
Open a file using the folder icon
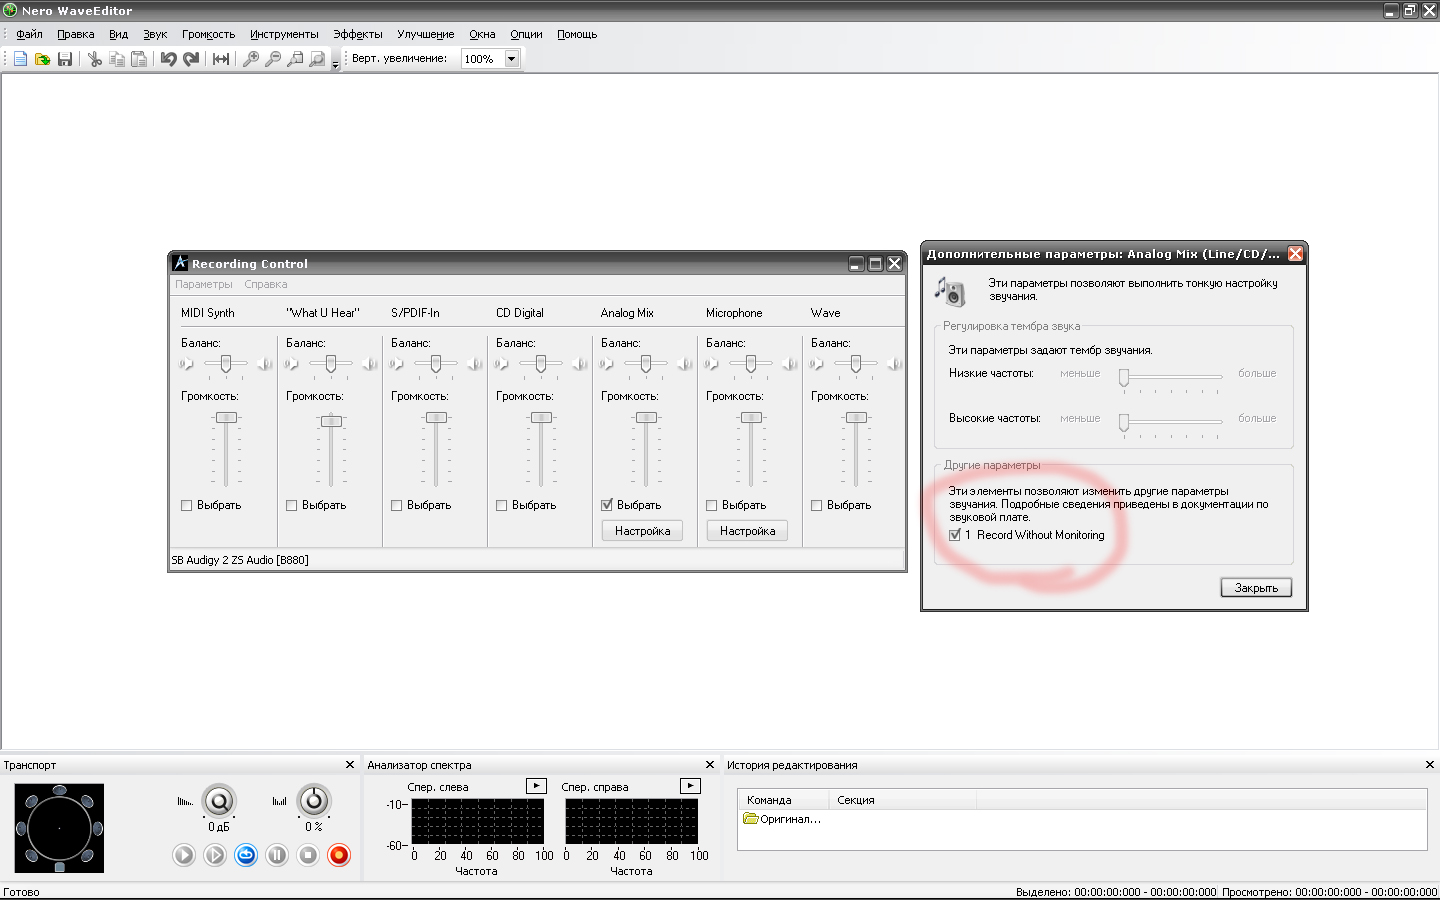(x=43, y=59)
